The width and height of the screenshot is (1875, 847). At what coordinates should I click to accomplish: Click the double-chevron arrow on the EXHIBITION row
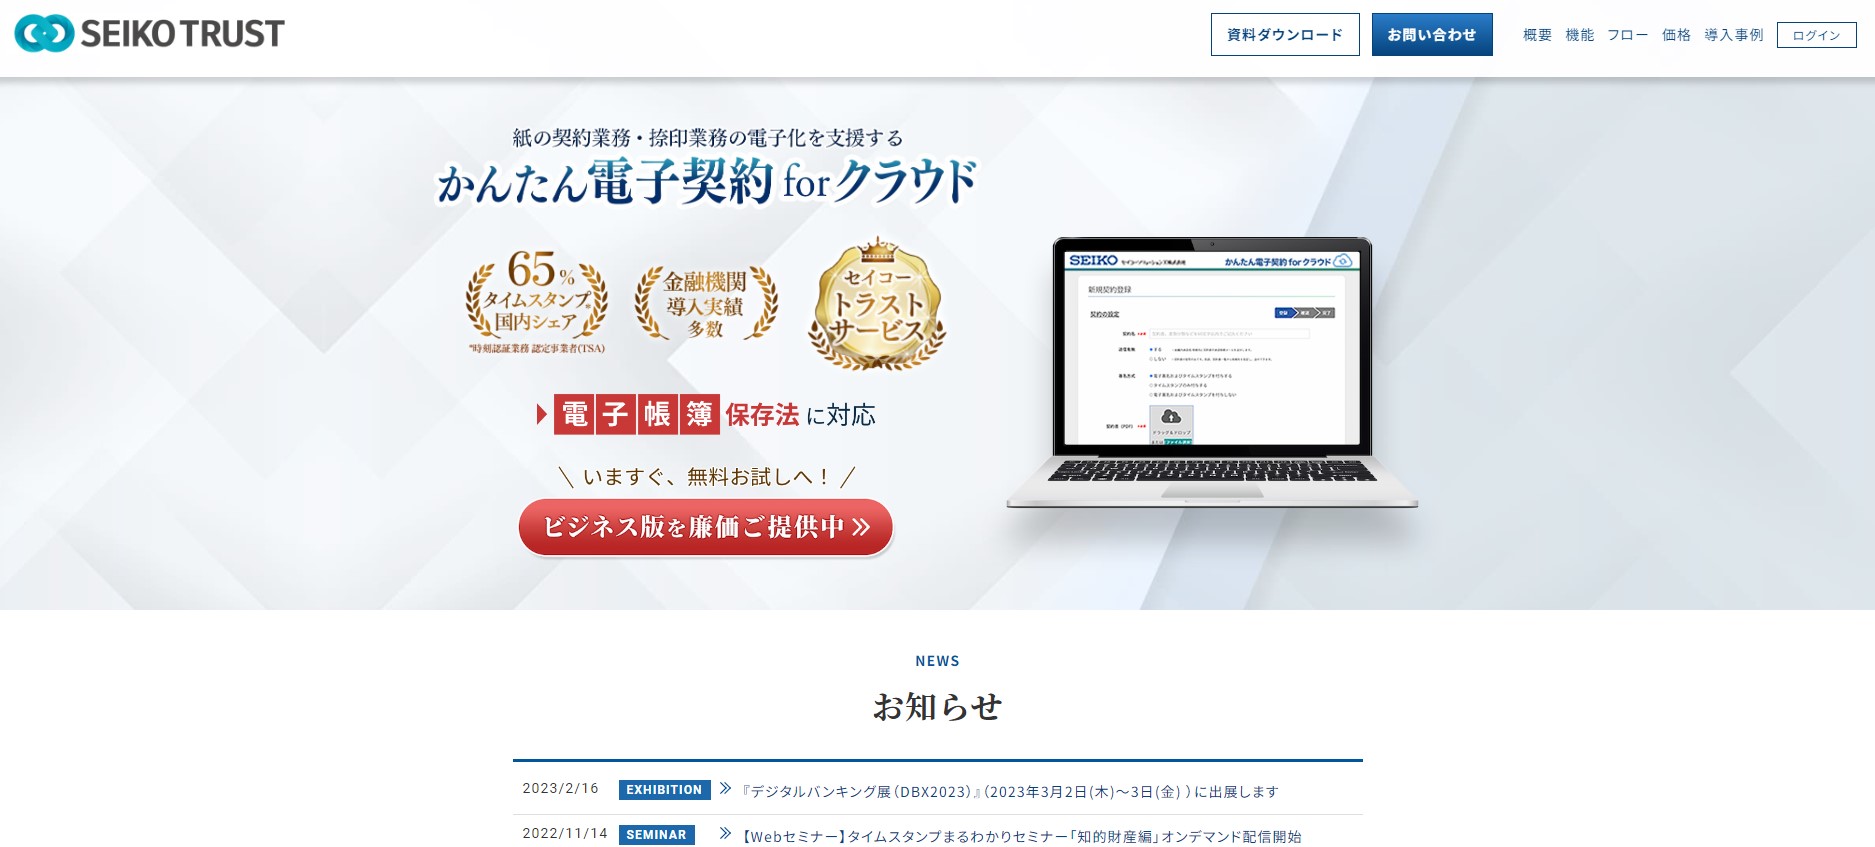(x=726, y=789)
